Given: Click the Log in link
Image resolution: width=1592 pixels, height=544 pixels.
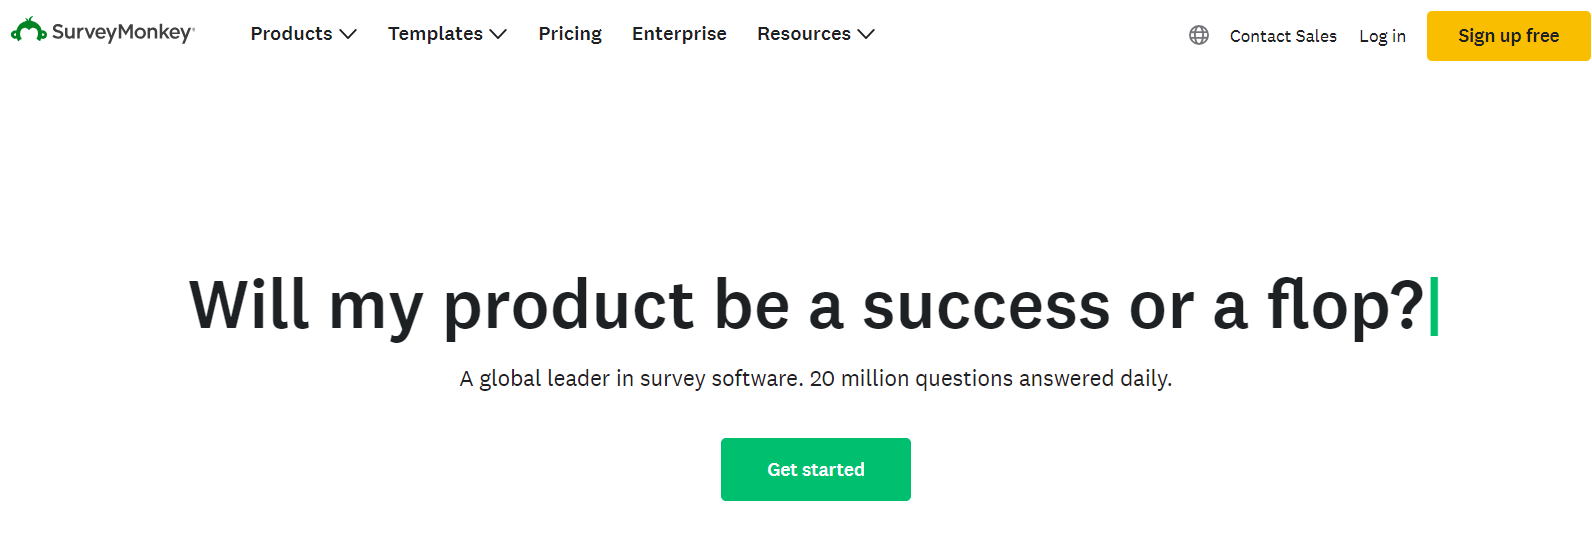Looking at the screenshot, I should coord(1382,36).
